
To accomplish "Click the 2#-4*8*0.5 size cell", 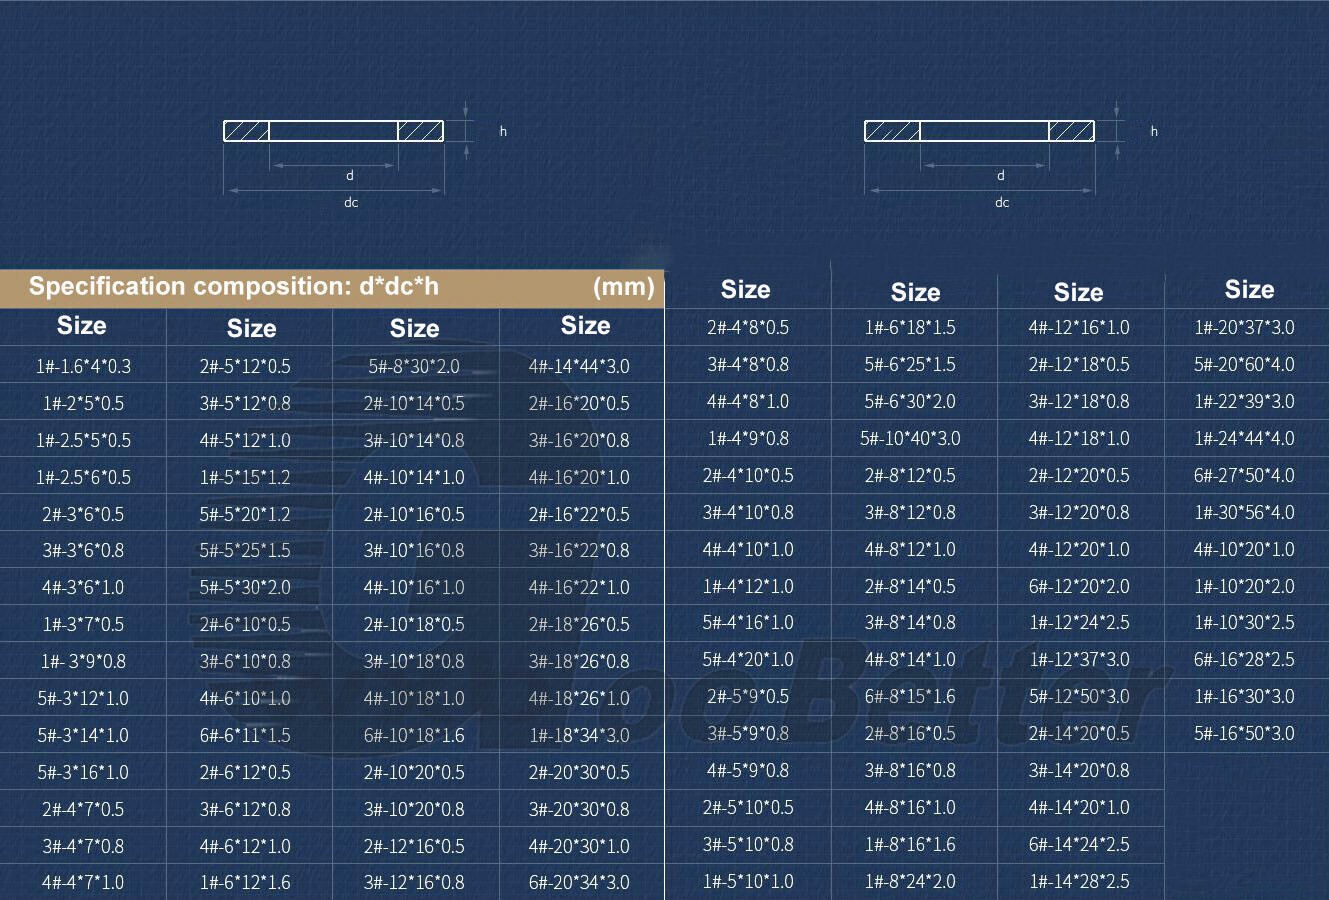I will click(748, 327).
